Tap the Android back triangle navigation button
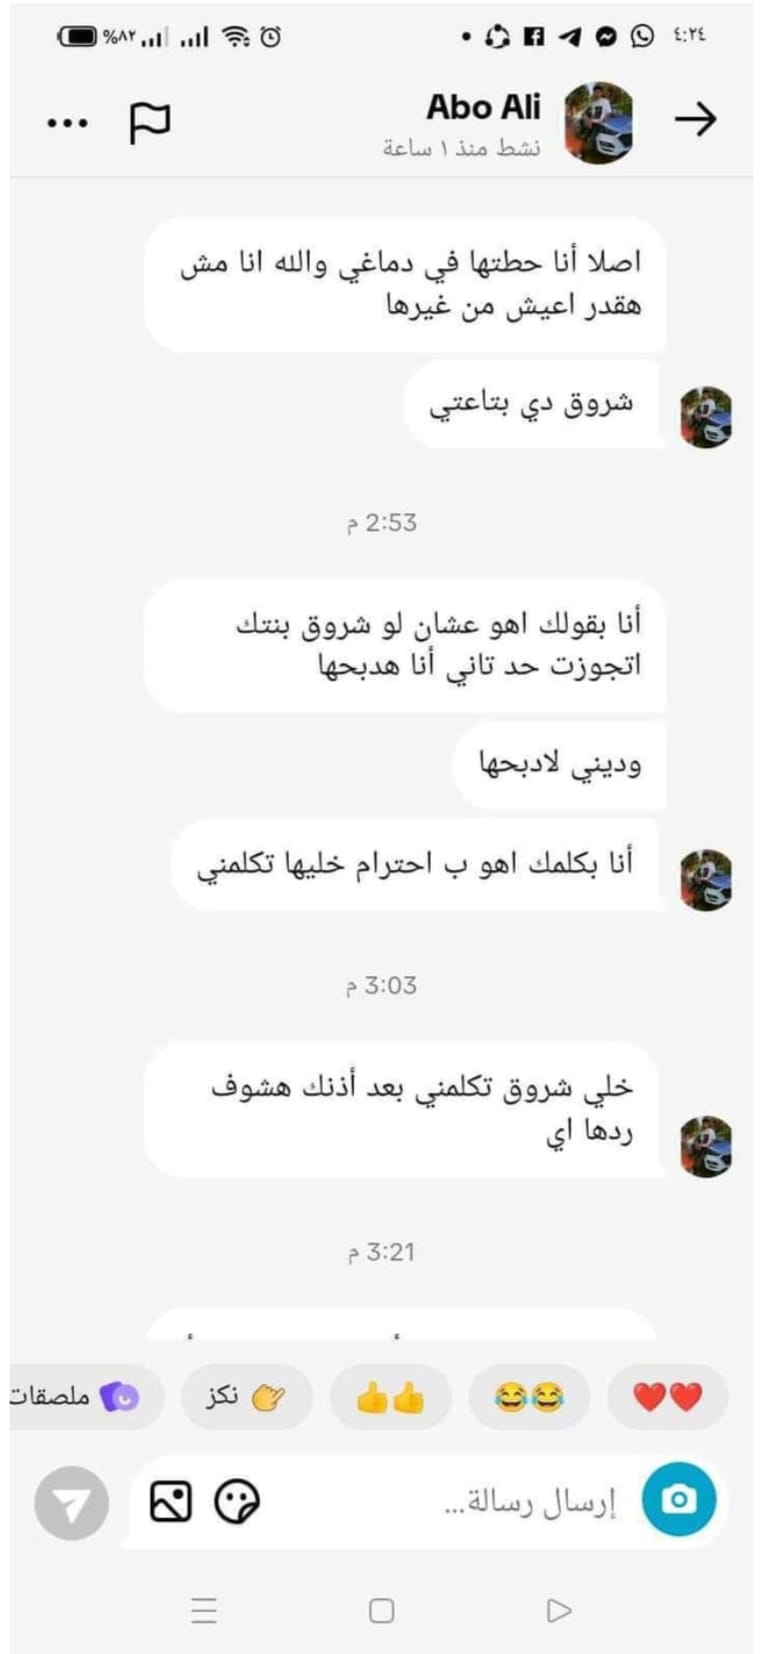 coord(559,1610)
